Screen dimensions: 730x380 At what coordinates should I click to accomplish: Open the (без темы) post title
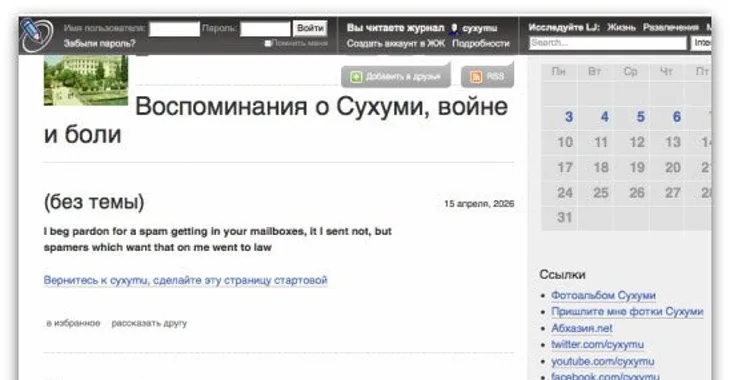(94, 202)
